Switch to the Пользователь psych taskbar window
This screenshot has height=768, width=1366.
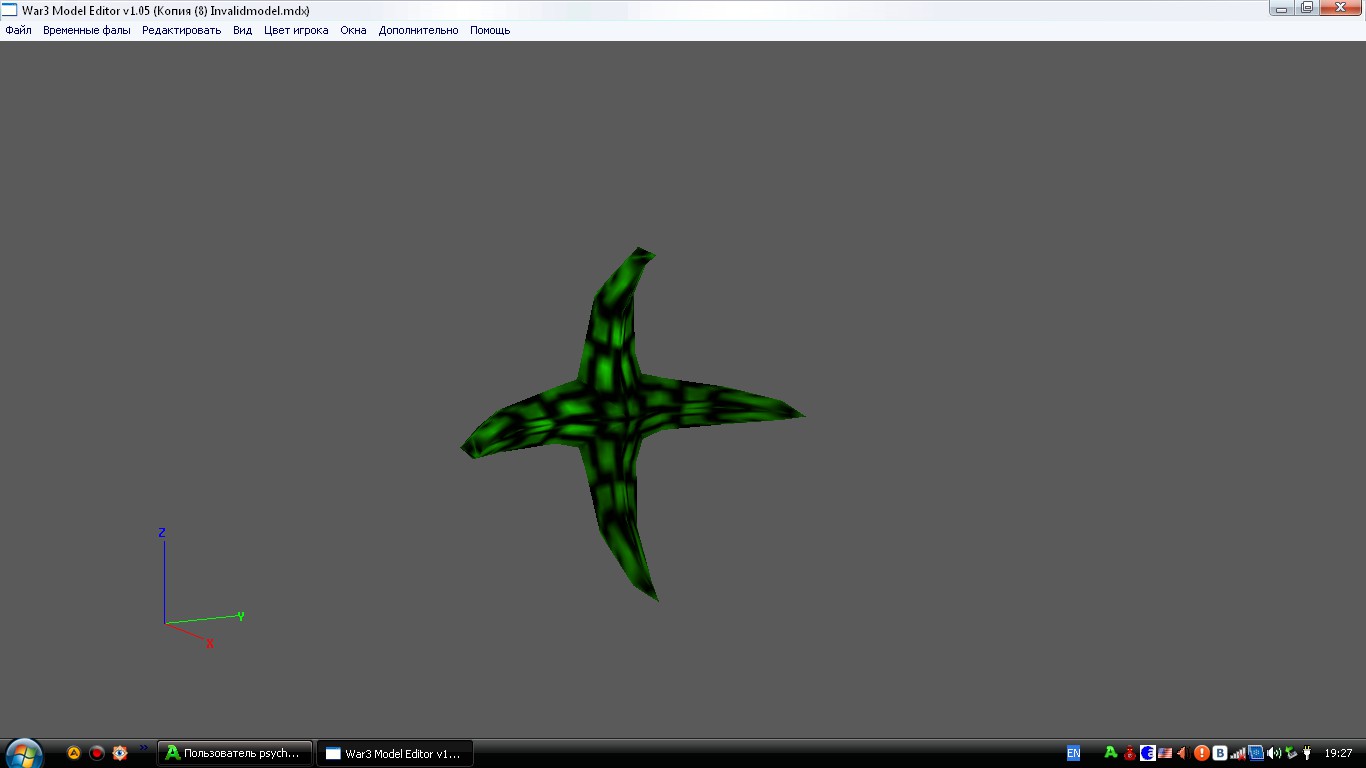(x=235, y=753)
